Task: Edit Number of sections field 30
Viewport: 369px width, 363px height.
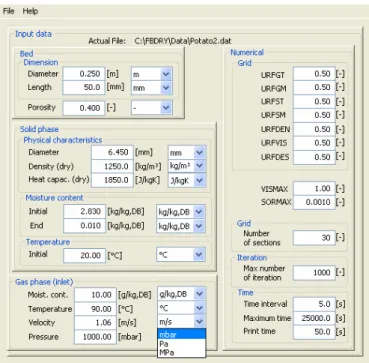Action: click(314, 238)
